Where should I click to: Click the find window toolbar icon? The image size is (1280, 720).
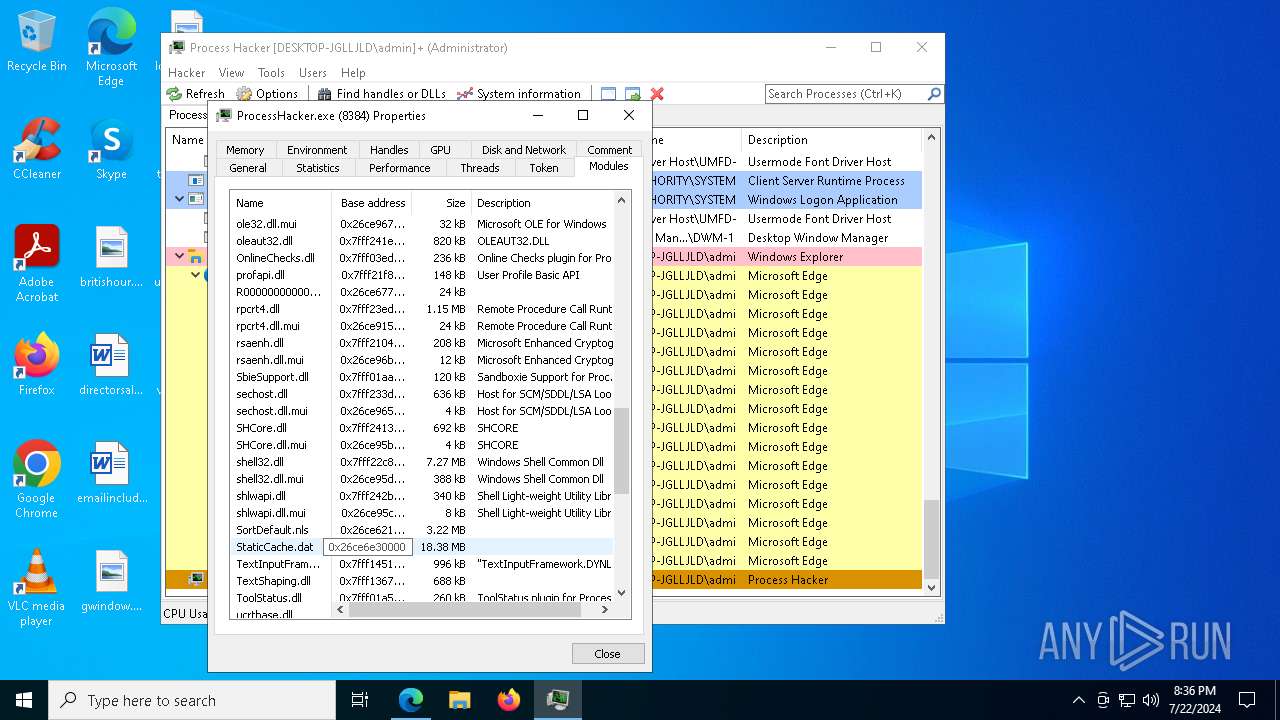tap(608, 94)
